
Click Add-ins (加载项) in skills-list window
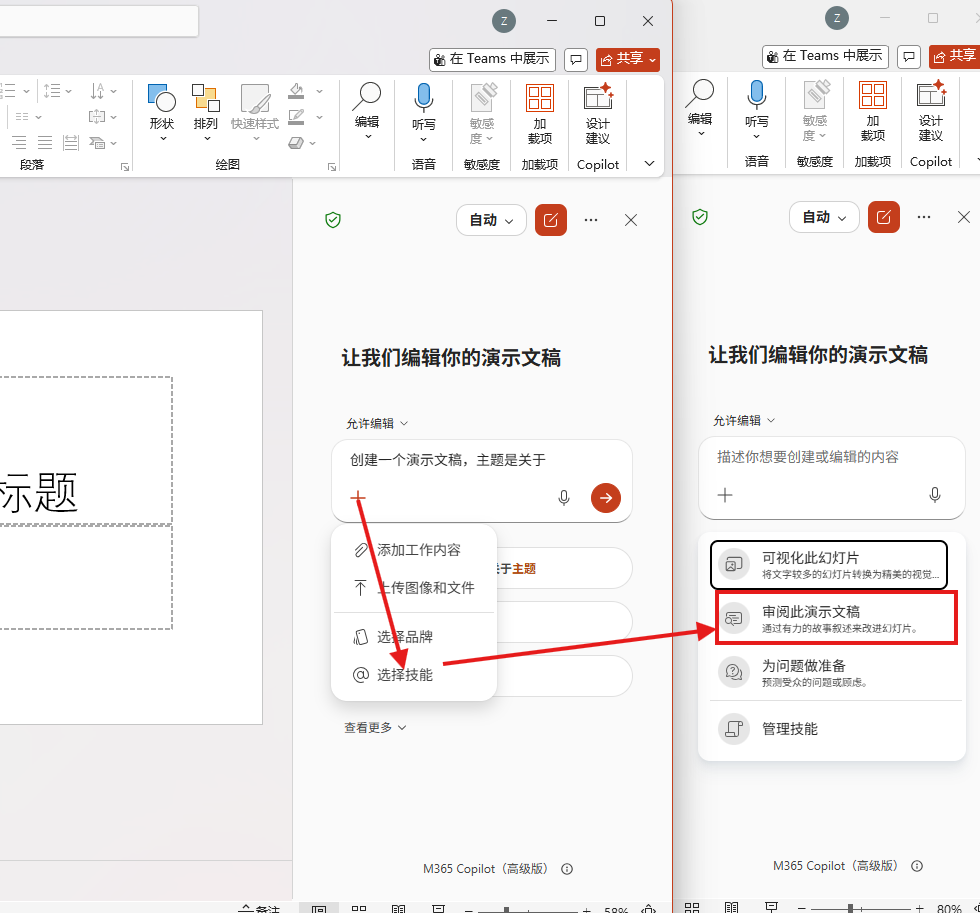coord(873,111)
